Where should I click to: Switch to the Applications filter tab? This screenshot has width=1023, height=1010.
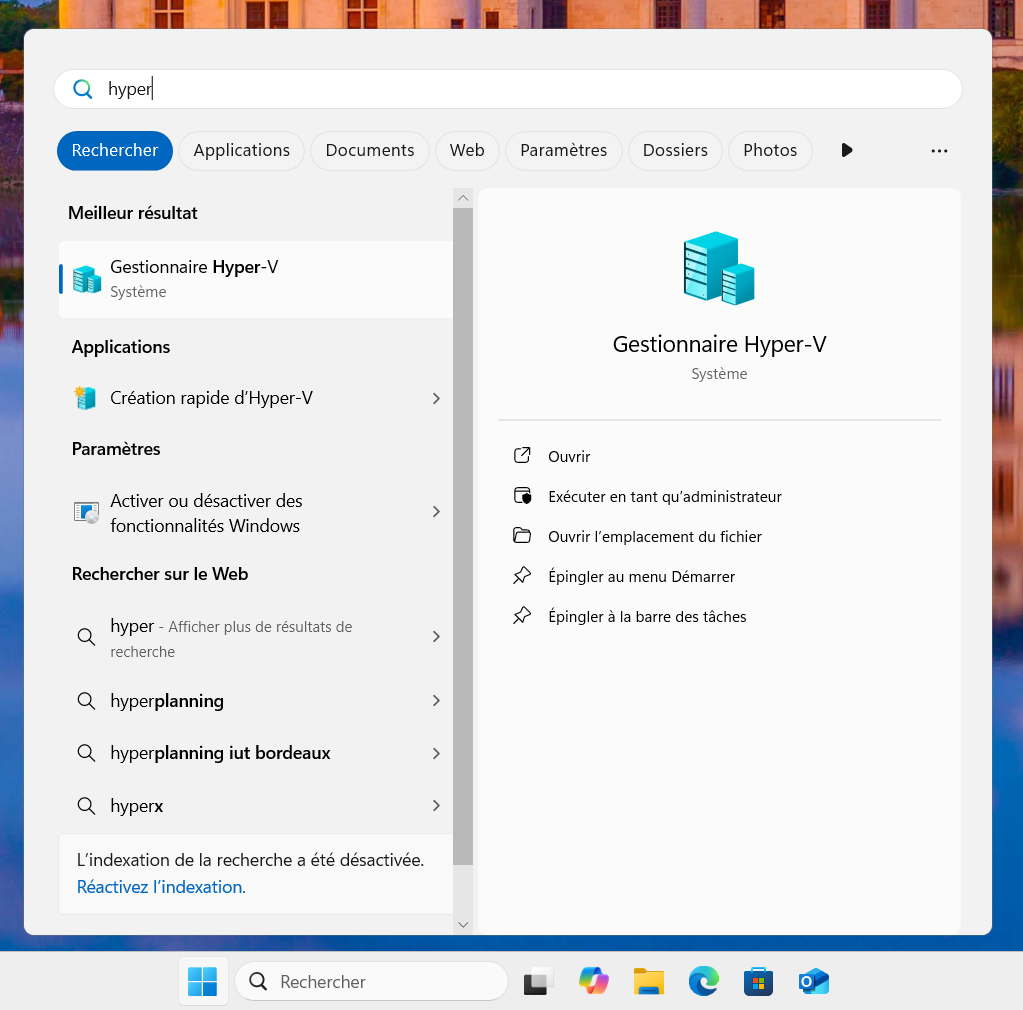241,151
